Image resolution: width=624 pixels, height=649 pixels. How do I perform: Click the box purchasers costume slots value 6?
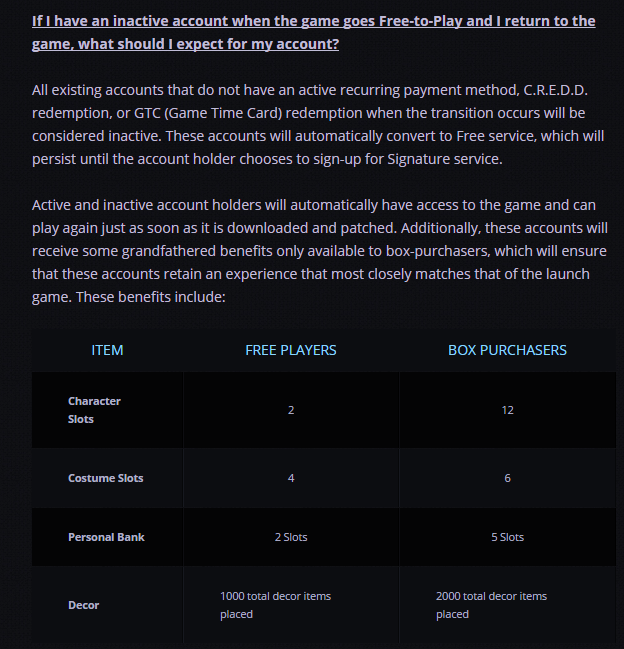(x=507, y=478)
